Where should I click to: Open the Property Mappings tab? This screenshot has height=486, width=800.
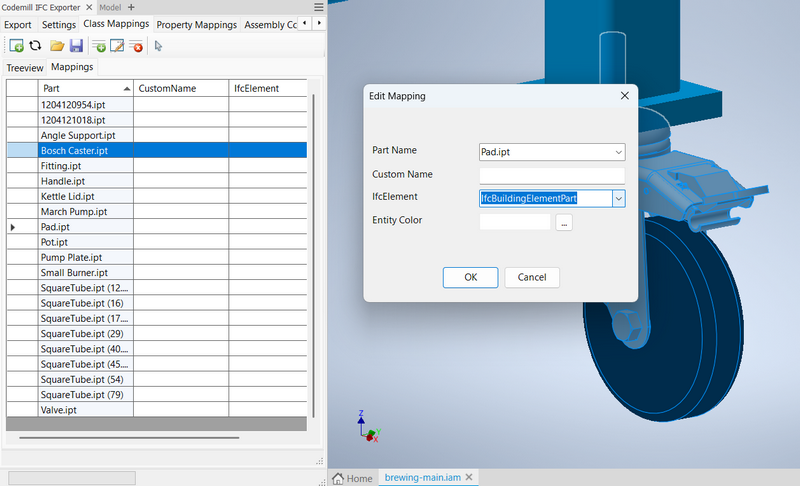click(196, 24)
